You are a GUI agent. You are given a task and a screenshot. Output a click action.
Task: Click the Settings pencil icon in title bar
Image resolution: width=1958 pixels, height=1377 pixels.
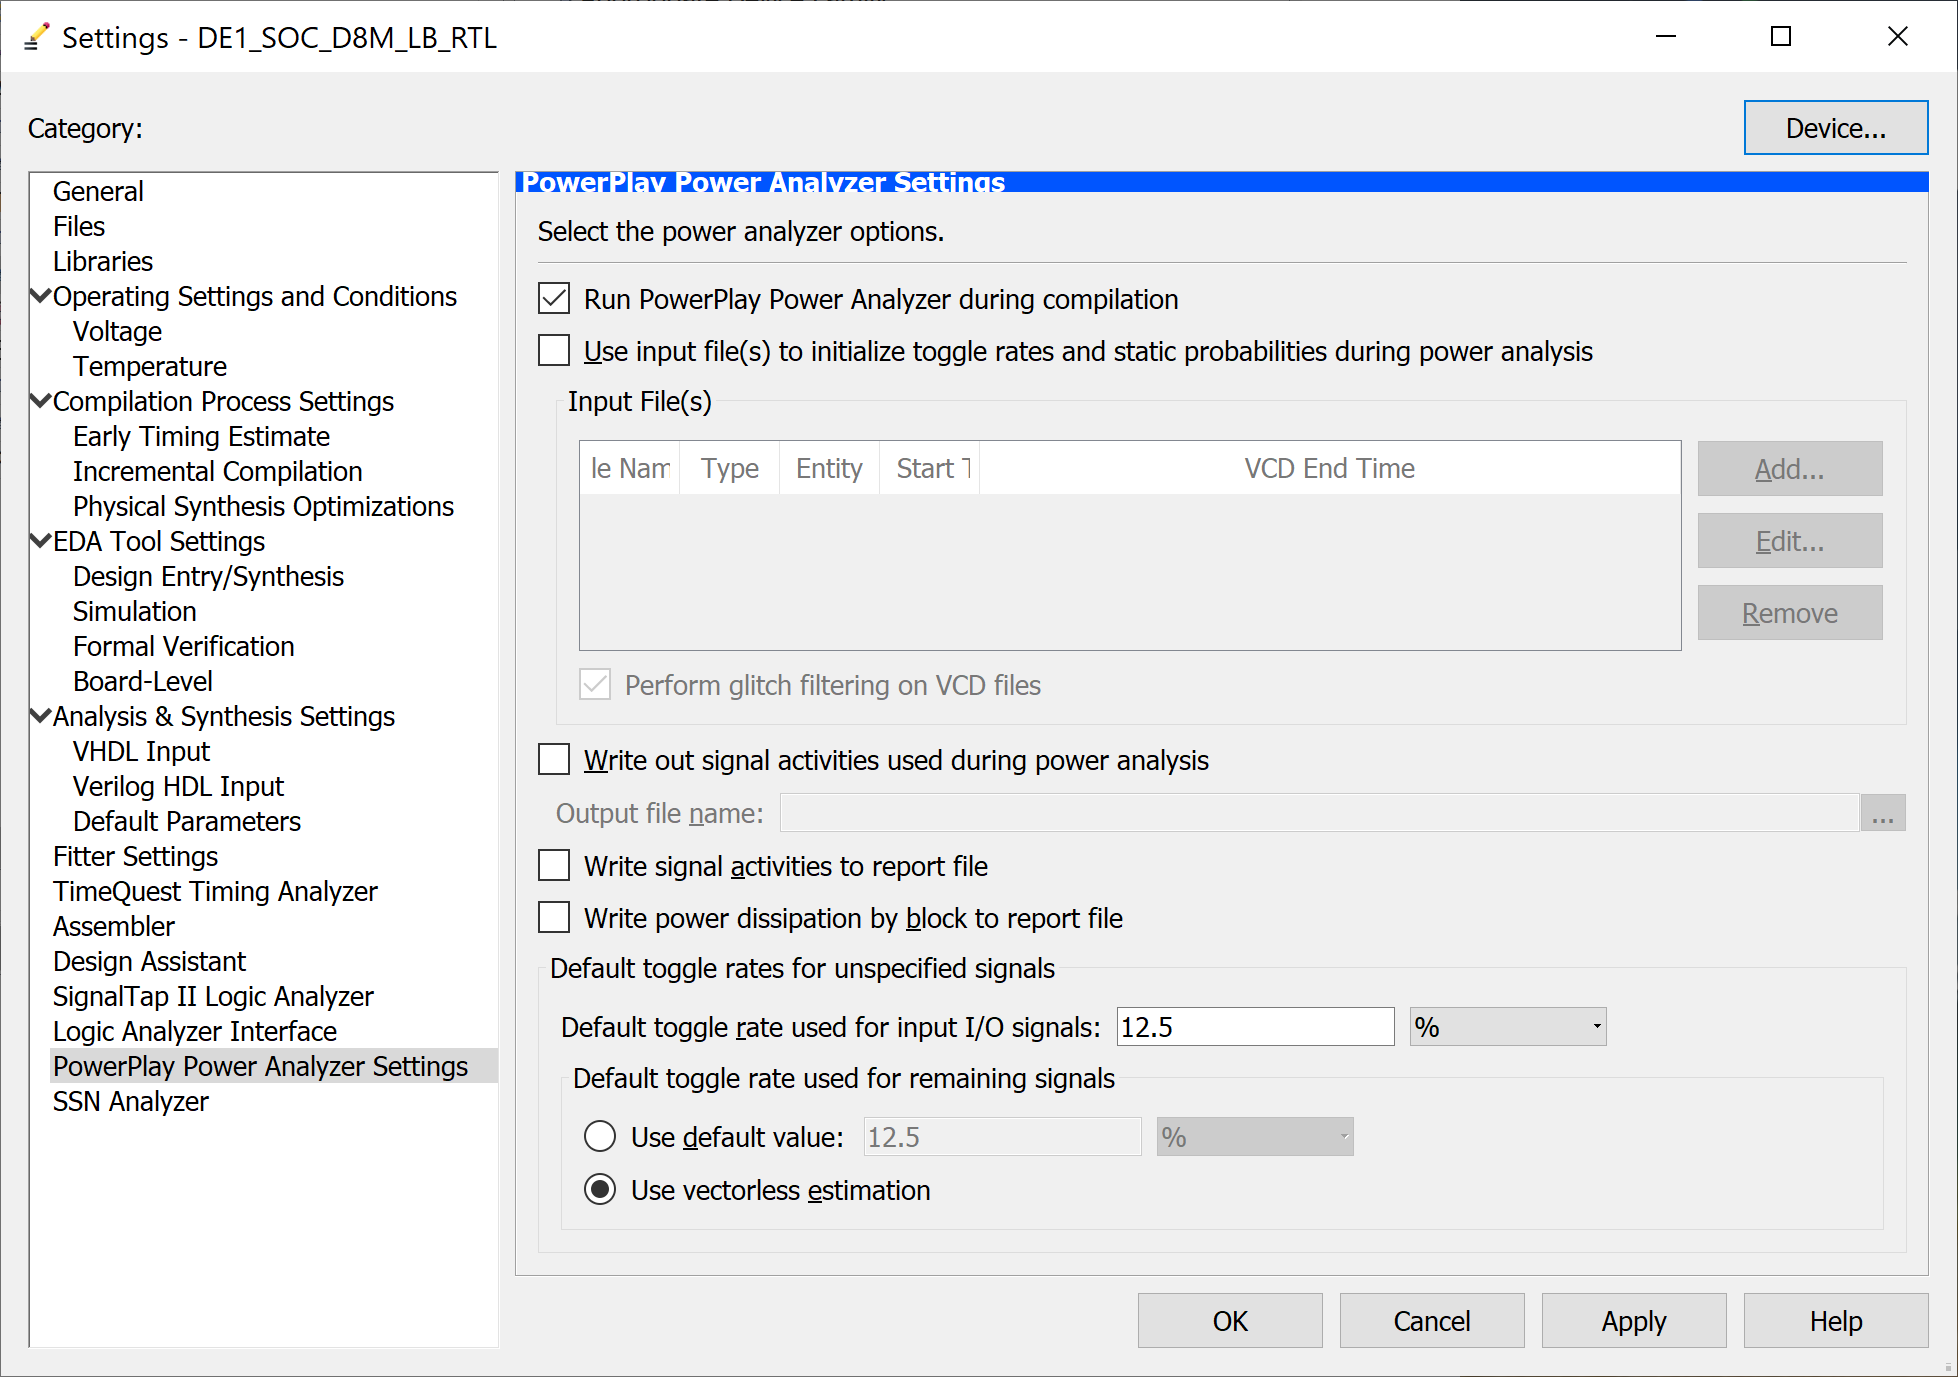36,37
